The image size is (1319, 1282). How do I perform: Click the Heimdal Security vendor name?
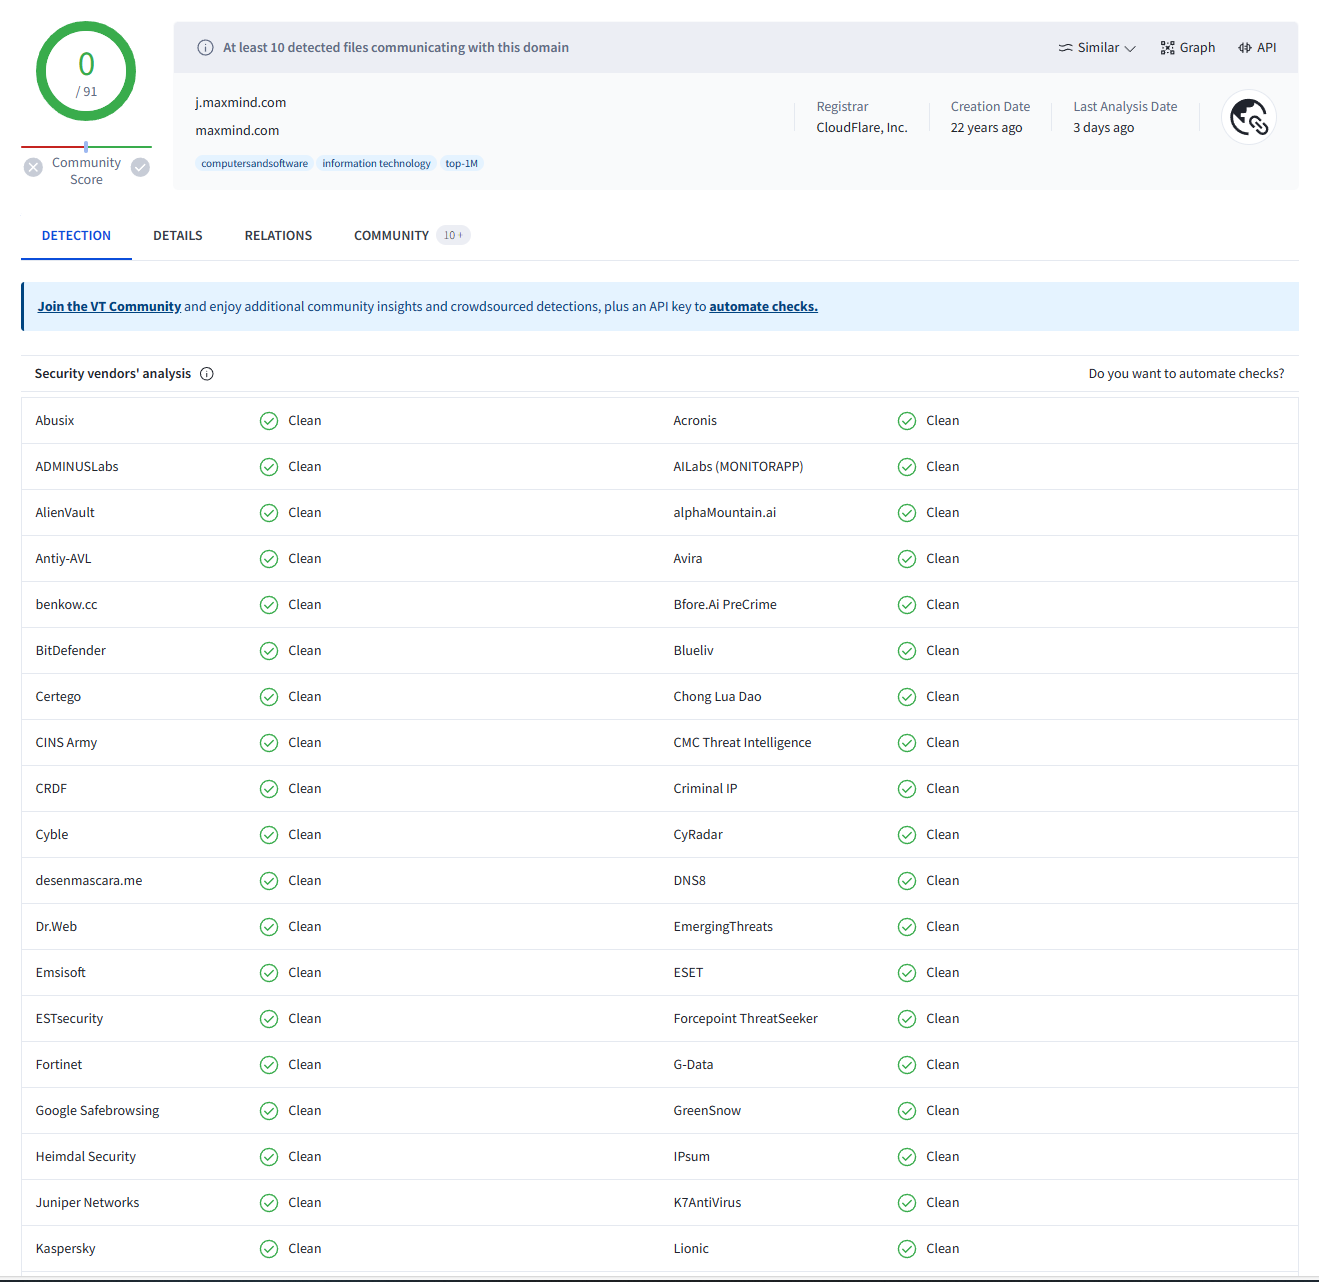[86, 1157]
